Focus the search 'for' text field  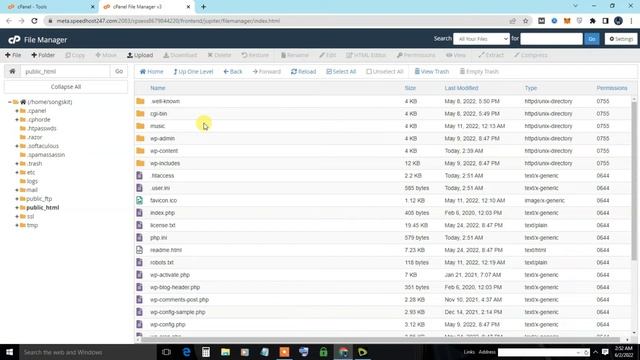point(551,39)
